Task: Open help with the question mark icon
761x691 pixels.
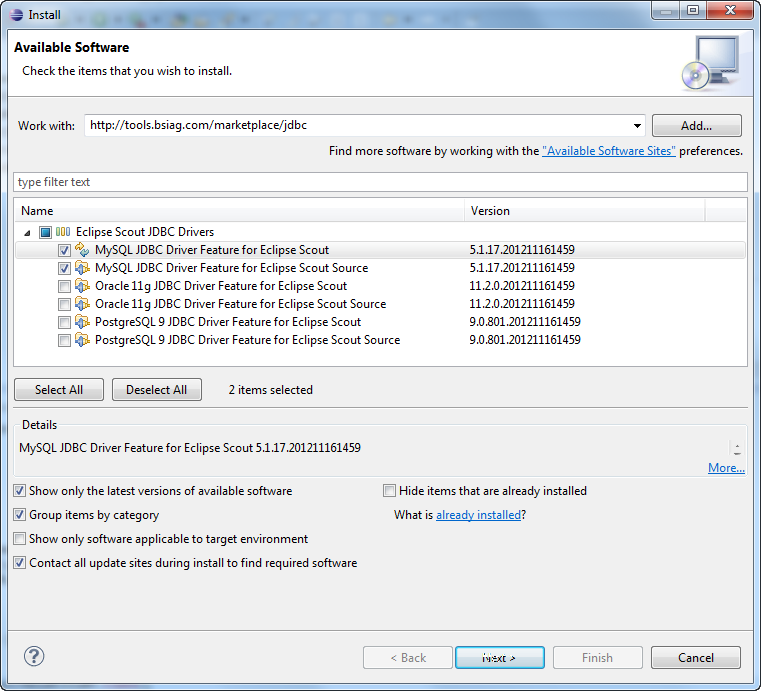Action: pyautogui.click(x=34, y=657)
